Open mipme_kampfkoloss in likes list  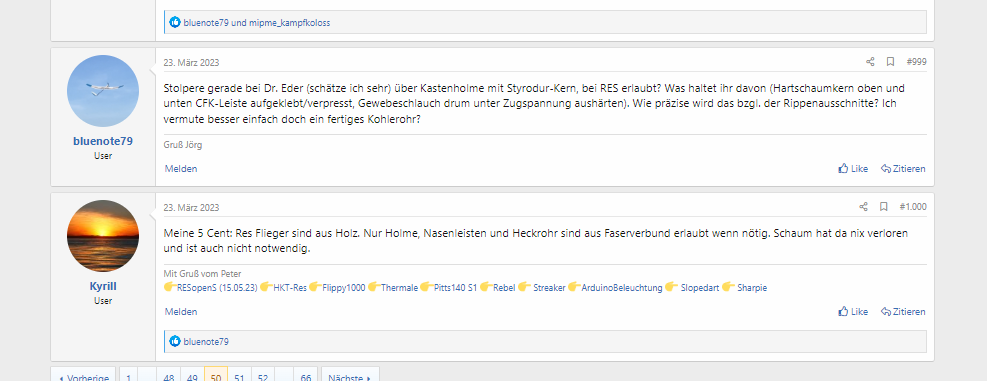pos(290,23)
